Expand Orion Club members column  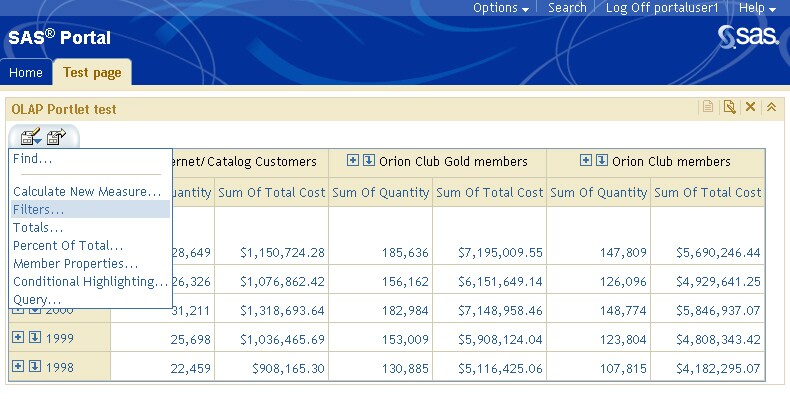tap(585, 160)
